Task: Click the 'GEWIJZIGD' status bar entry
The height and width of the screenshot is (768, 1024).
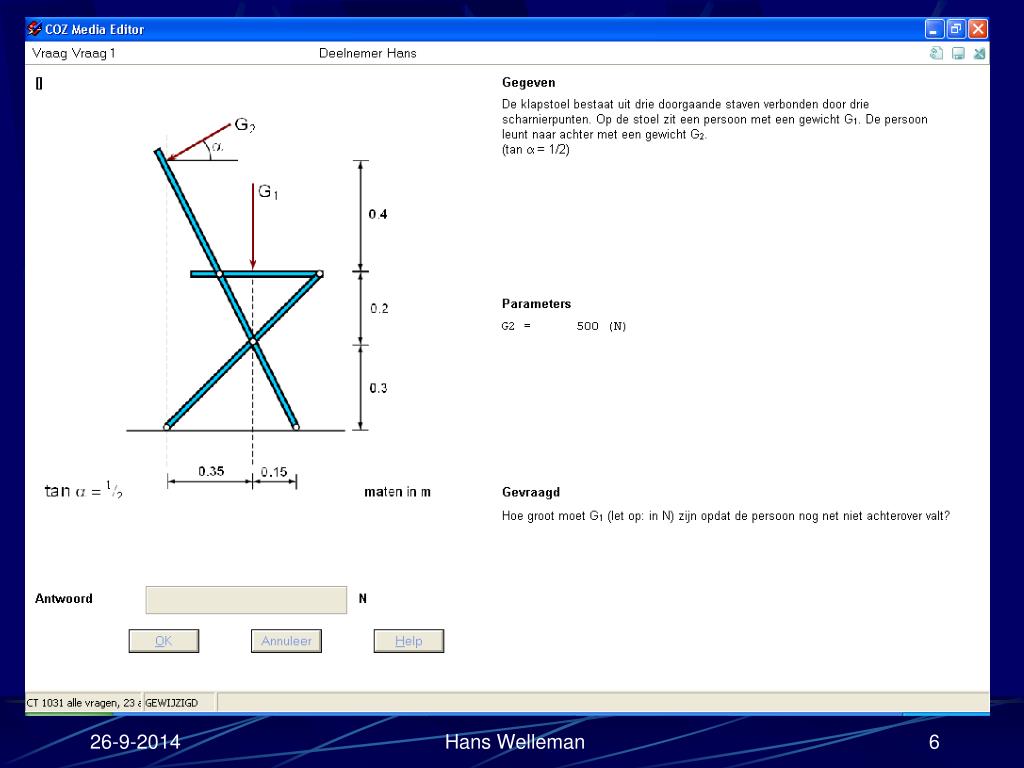Action: tap(171, 703)
